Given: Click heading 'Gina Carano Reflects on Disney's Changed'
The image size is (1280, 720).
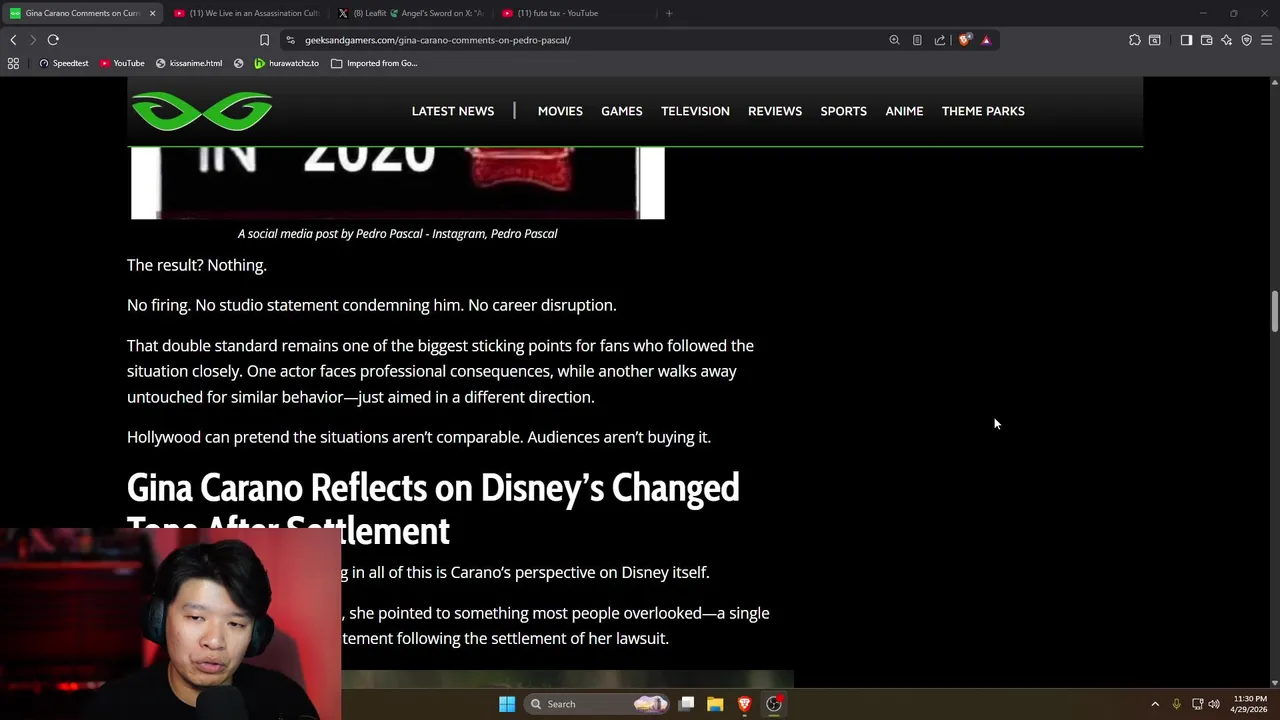Looking at the screenshot, I should click(433, 488).
